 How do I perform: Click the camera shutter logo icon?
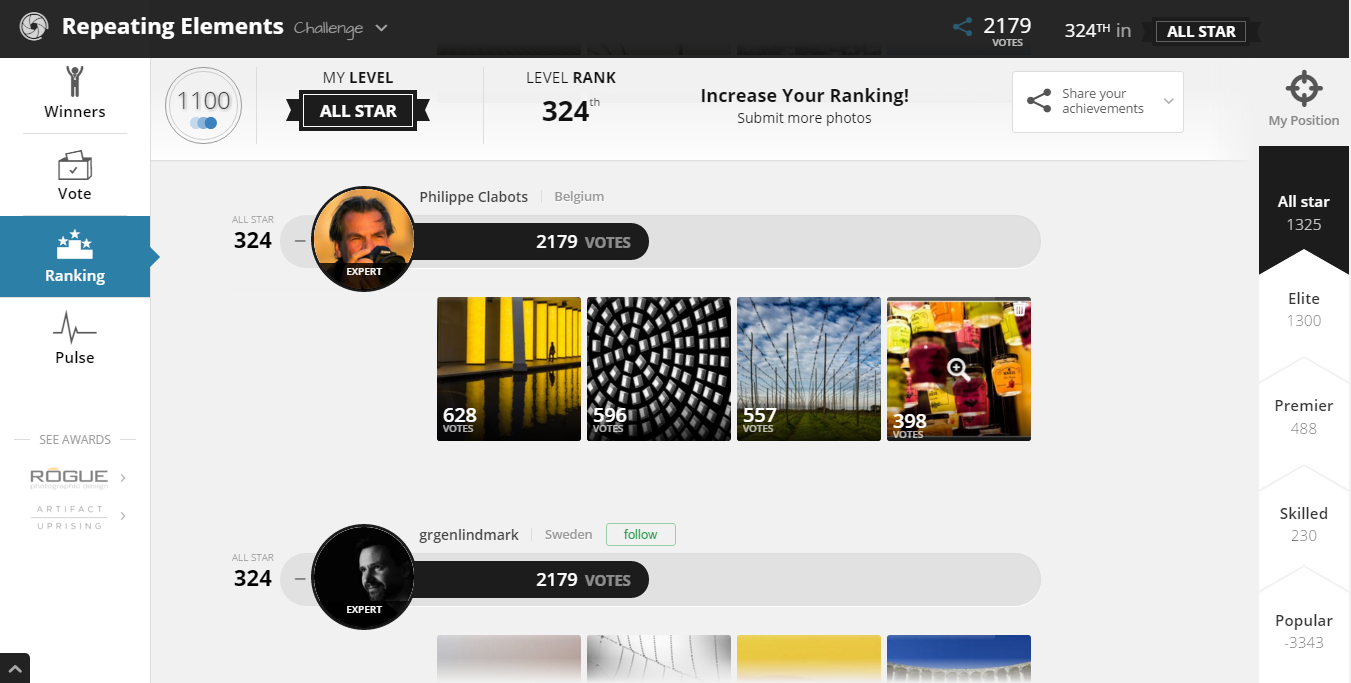tap(34, 26)
